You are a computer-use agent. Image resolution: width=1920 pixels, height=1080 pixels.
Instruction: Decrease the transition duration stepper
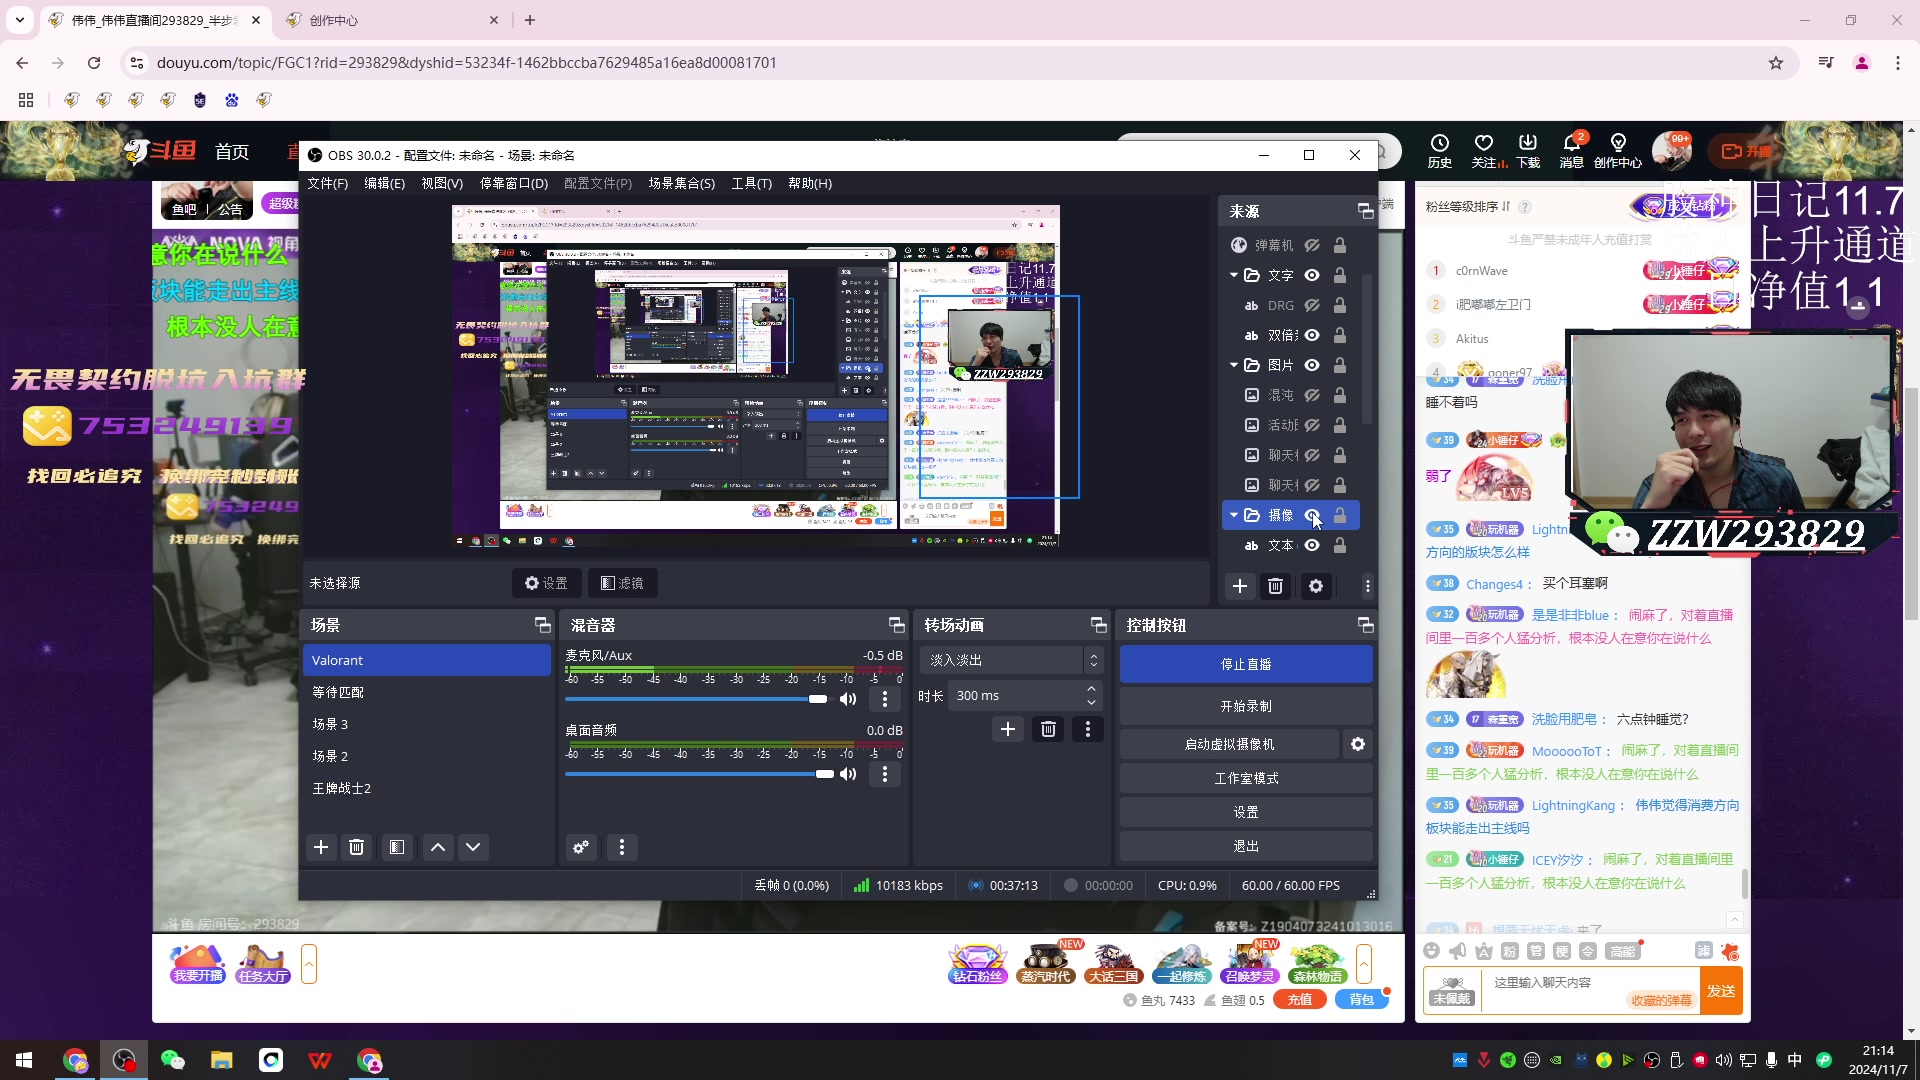click(1091, 702)
